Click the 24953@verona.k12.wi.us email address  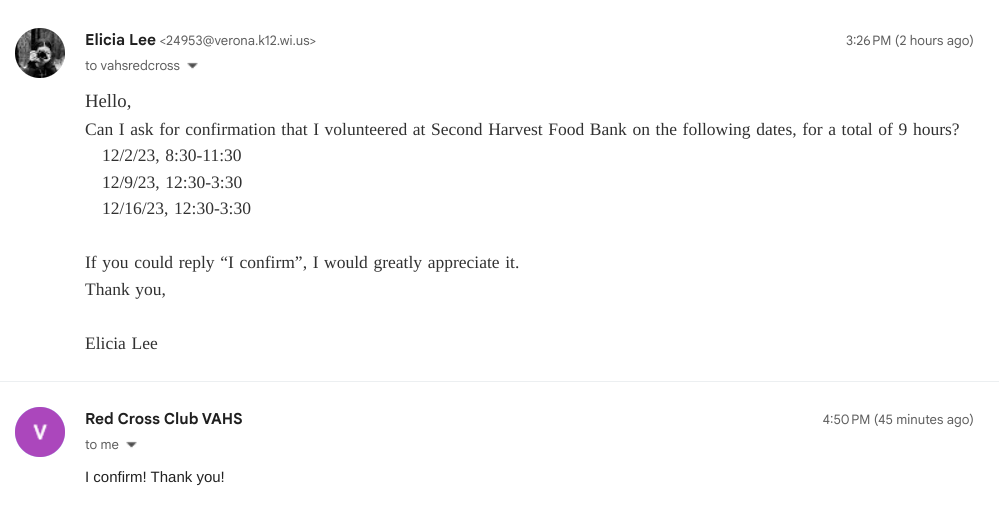[238, 41]
